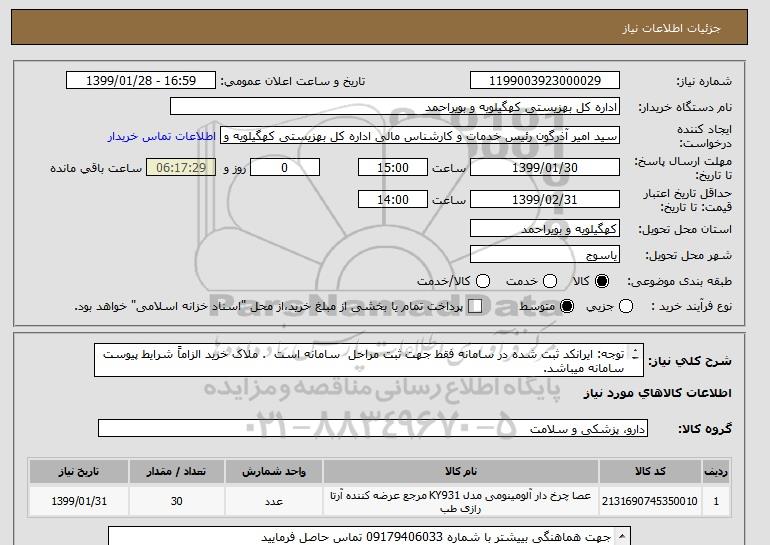770x545 pixels.
Task: Click the نام کالا column header
Action: point(461,471)
